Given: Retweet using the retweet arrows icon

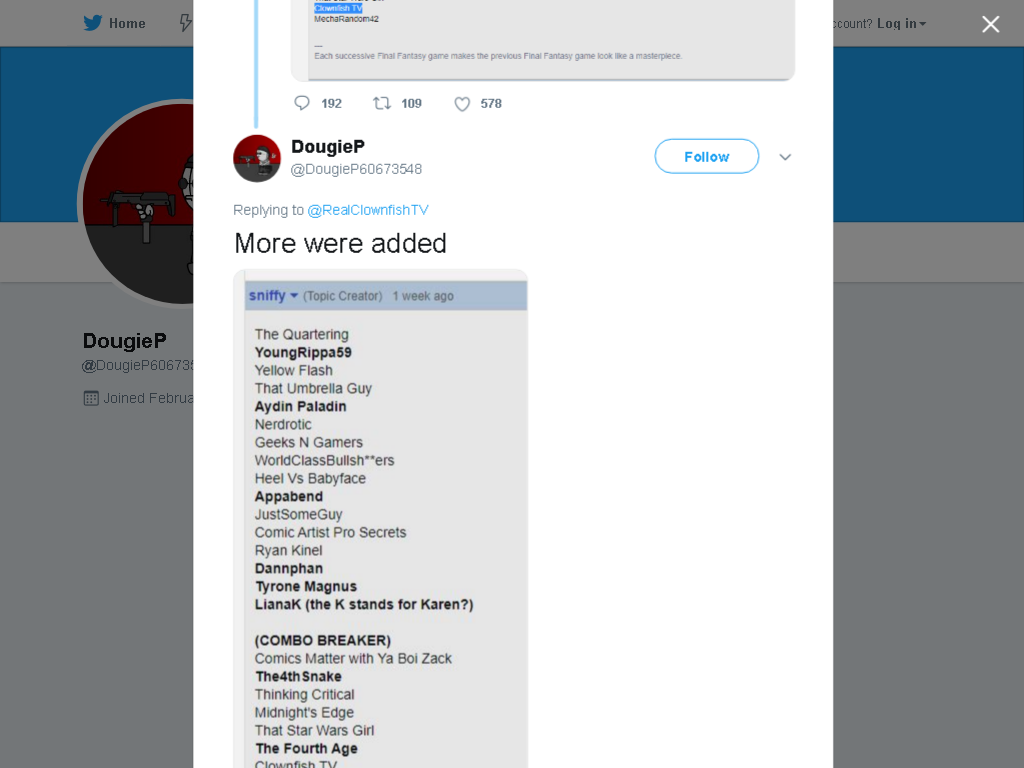Looking at the screenshot, I should [381, 103].
